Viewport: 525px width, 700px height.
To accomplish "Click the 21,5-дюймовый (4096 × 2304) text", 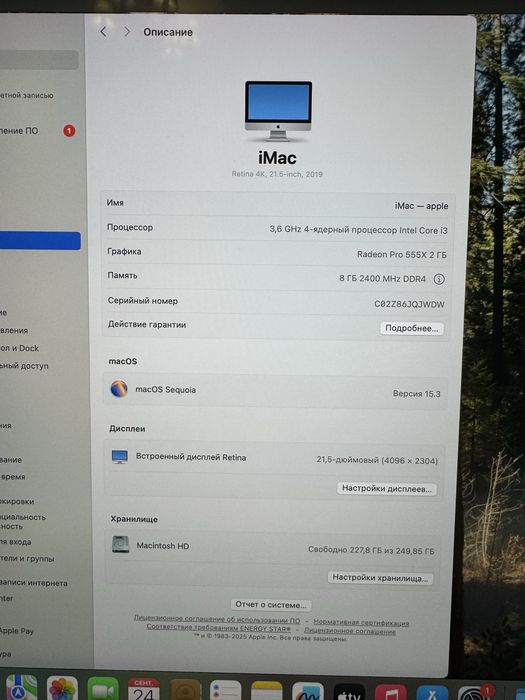I will click(x=377, y=460).
